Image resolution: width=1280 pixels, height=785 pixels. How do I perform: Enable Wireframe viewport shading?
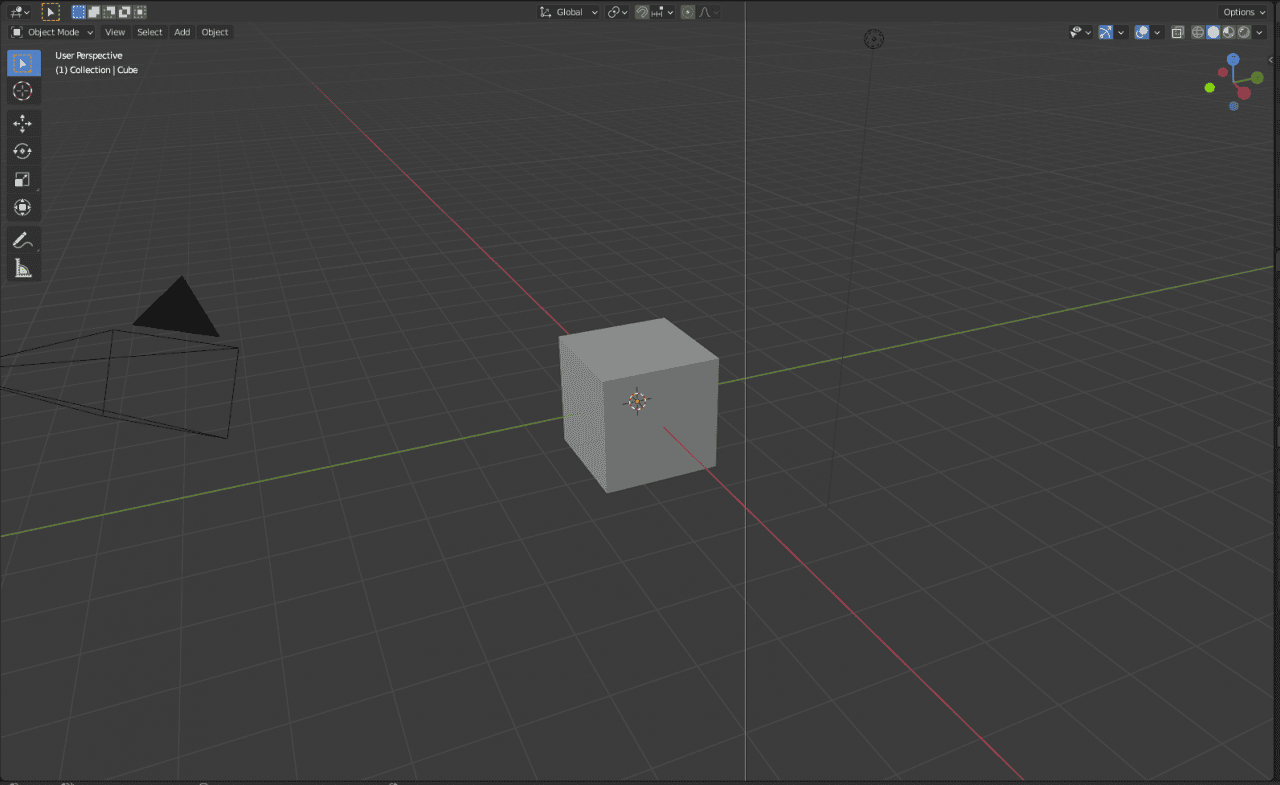click(1196, 32)
